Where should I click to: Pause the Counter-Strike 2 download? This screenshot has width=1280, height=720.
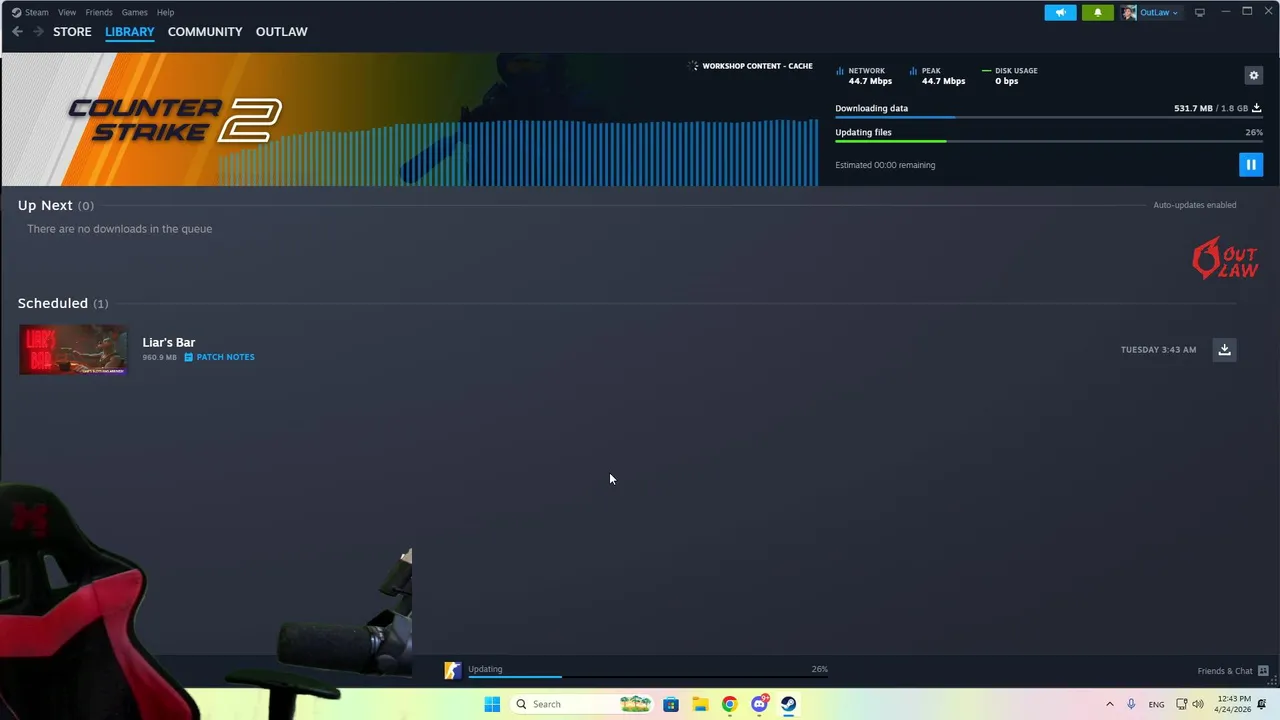point(1250,165)
